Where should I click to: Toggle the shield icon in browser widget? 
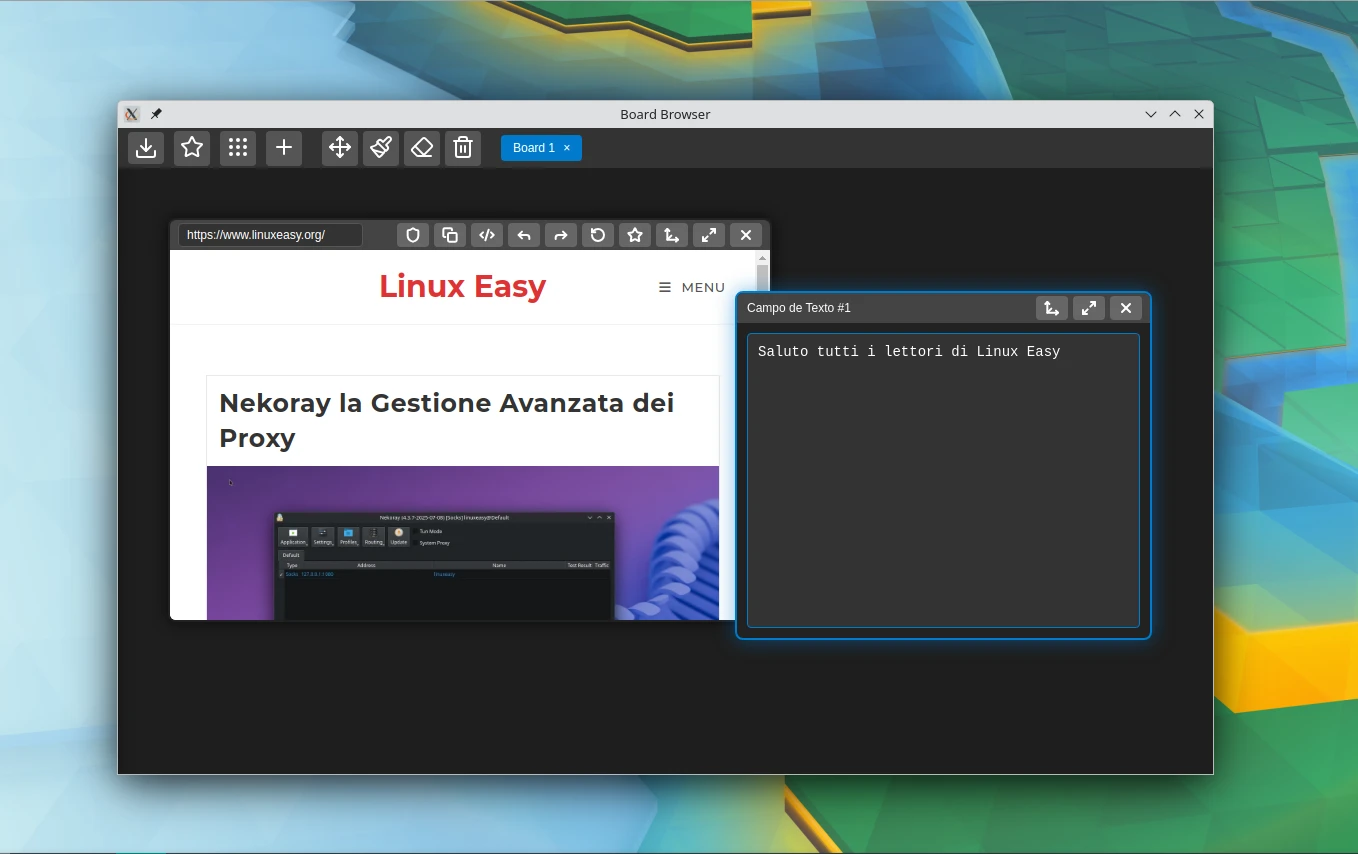[413, 235]
